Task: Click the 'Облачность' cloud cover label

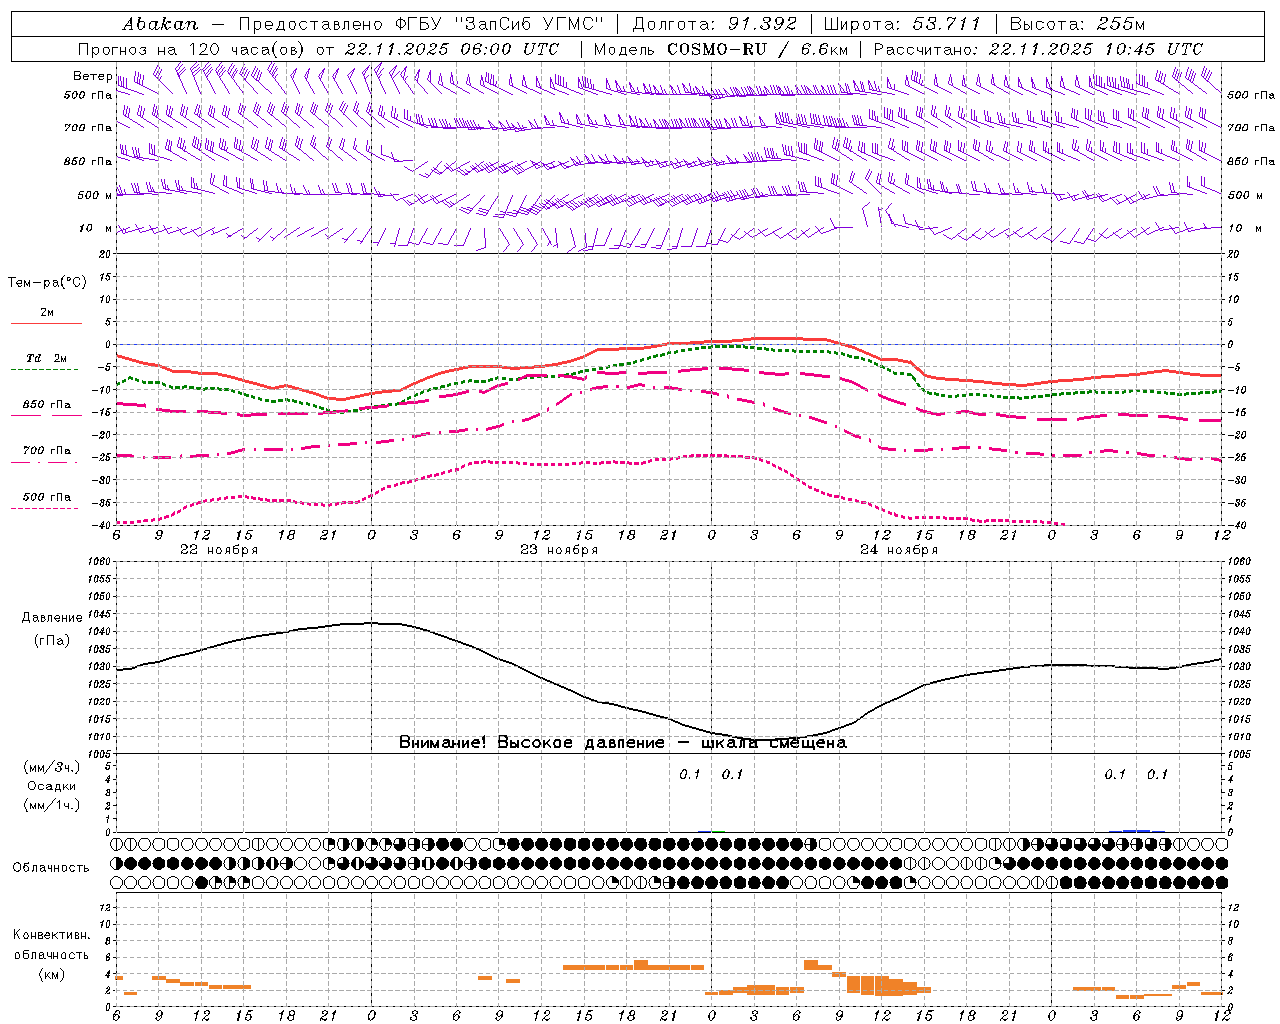Action: pos(51,868)
